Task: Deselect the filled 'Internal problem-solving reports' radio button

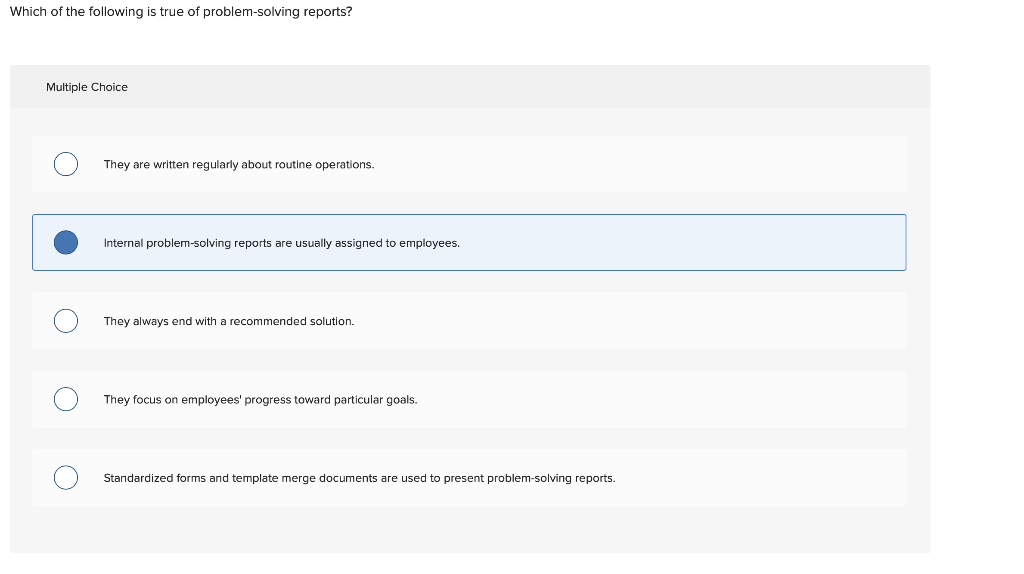Action: (x=66, y=243)
